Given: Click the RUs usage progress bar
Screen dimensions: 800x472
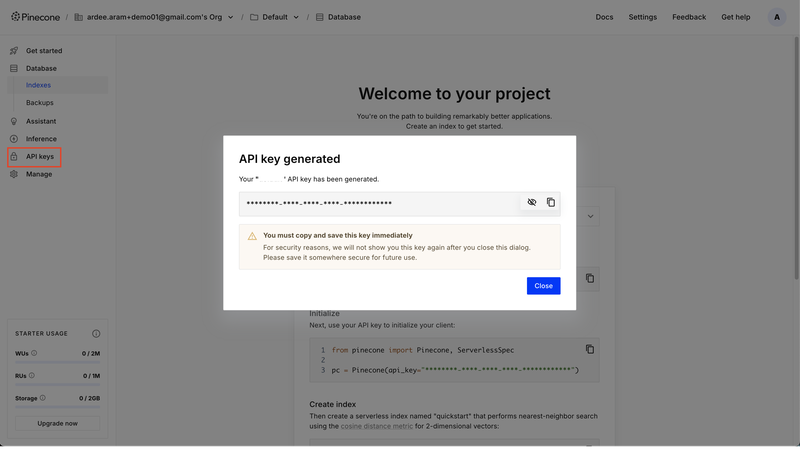Looking at the screenshot, I should pos(58,385).
